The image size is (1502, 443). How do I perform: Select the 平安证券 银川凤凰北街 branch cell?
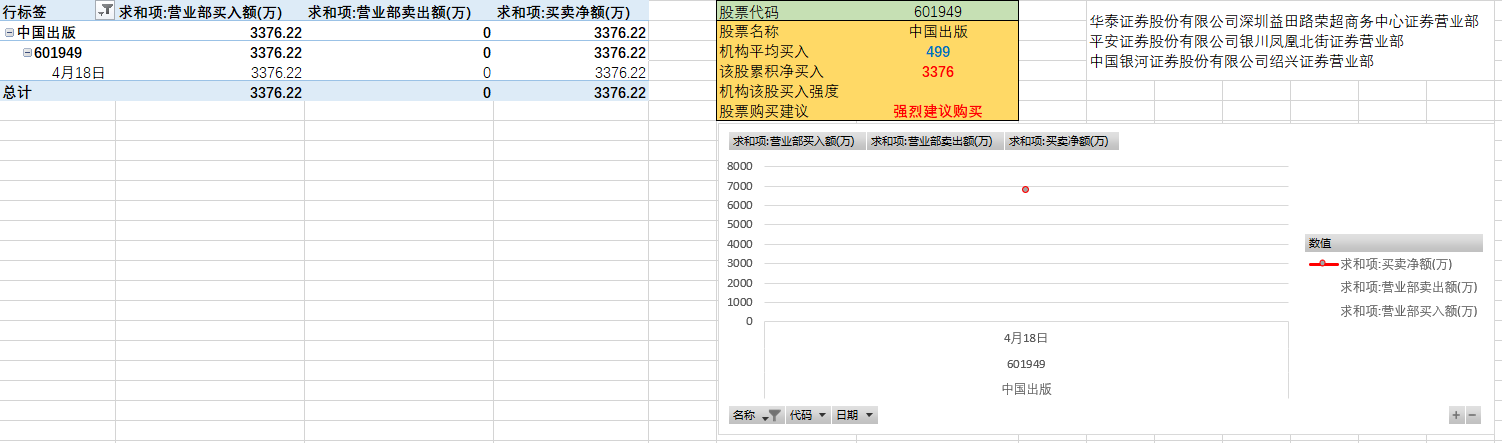tap(1246, 41)
